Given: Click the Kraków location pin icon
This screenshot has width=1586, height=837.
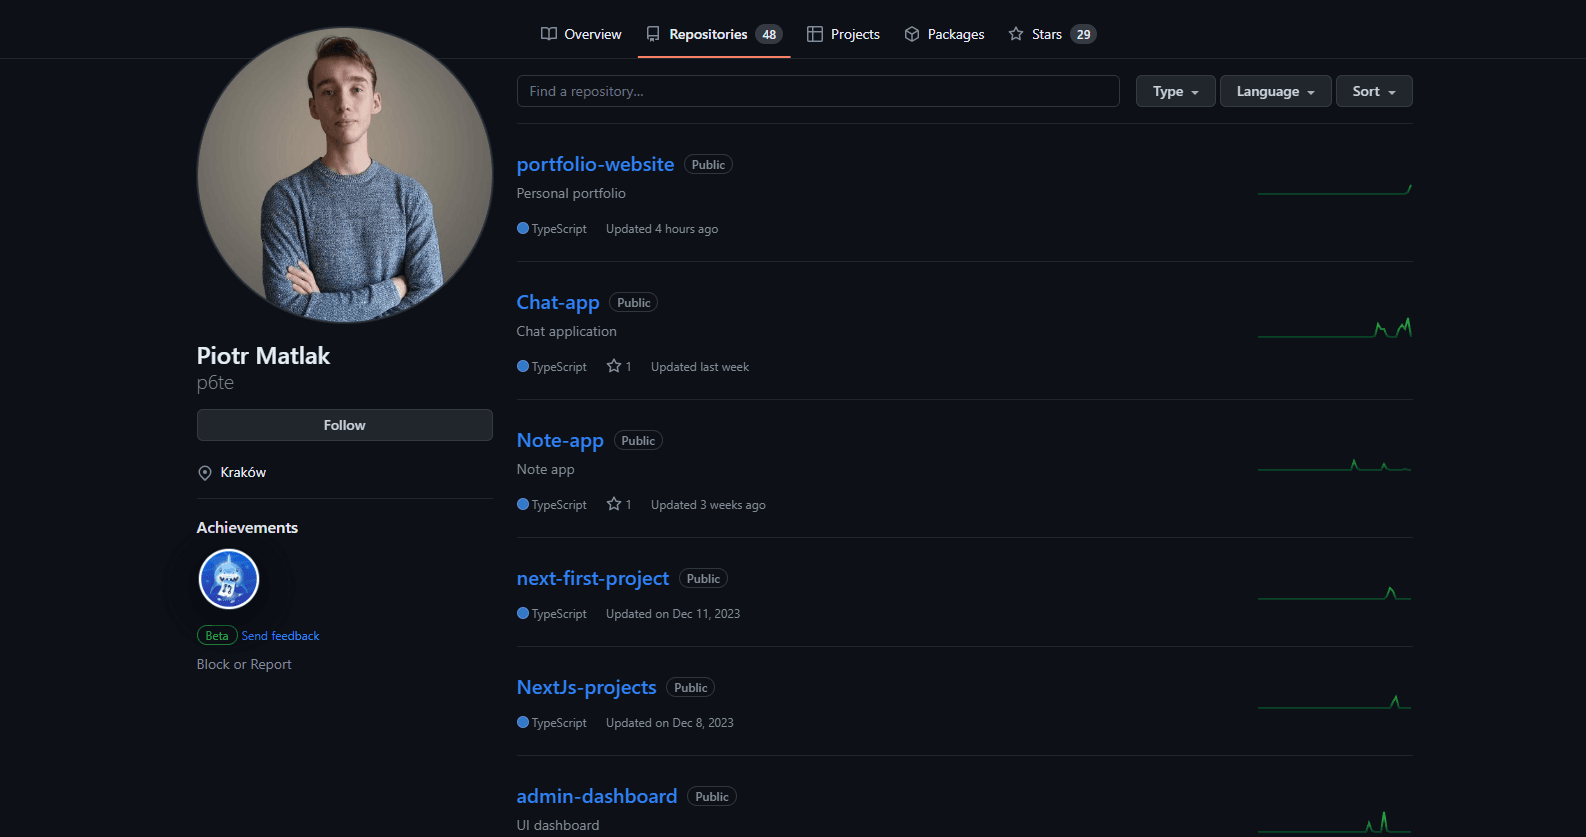Looking at the screenshot, I should click(x=205, y=473).
